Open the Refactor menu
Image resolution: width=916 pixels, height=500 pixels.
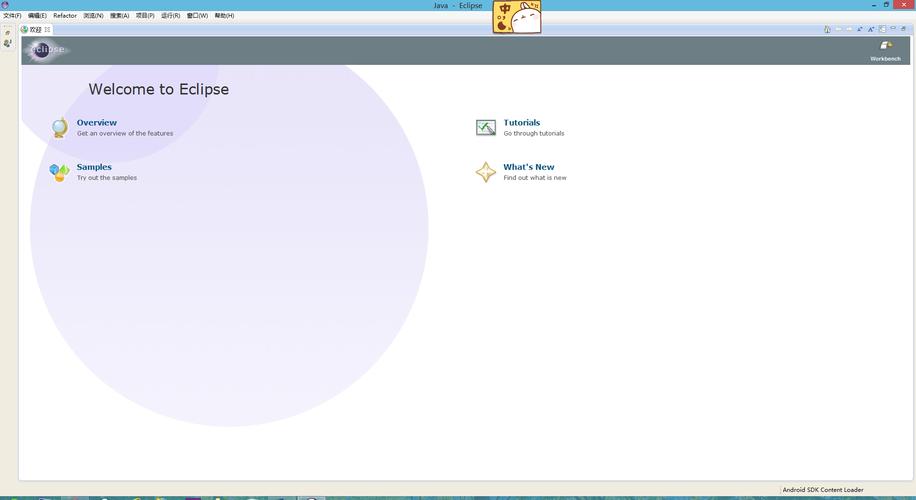tap(65, 16)
